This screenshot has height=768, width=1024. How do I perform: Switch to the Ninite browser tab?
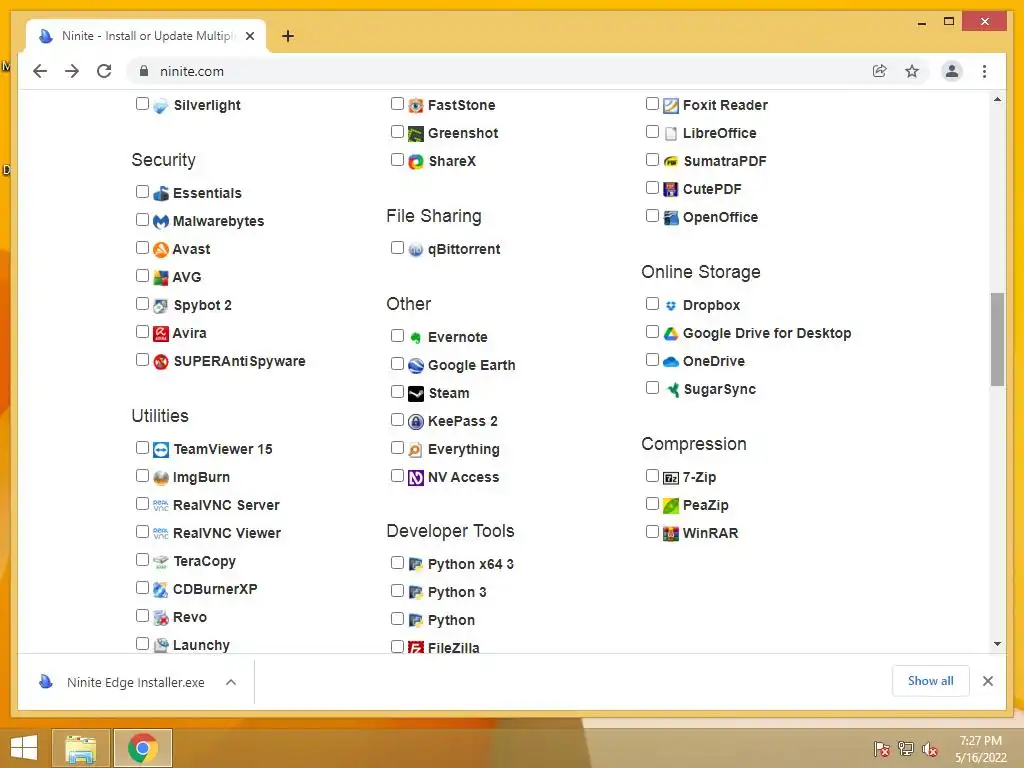point(146,36)
